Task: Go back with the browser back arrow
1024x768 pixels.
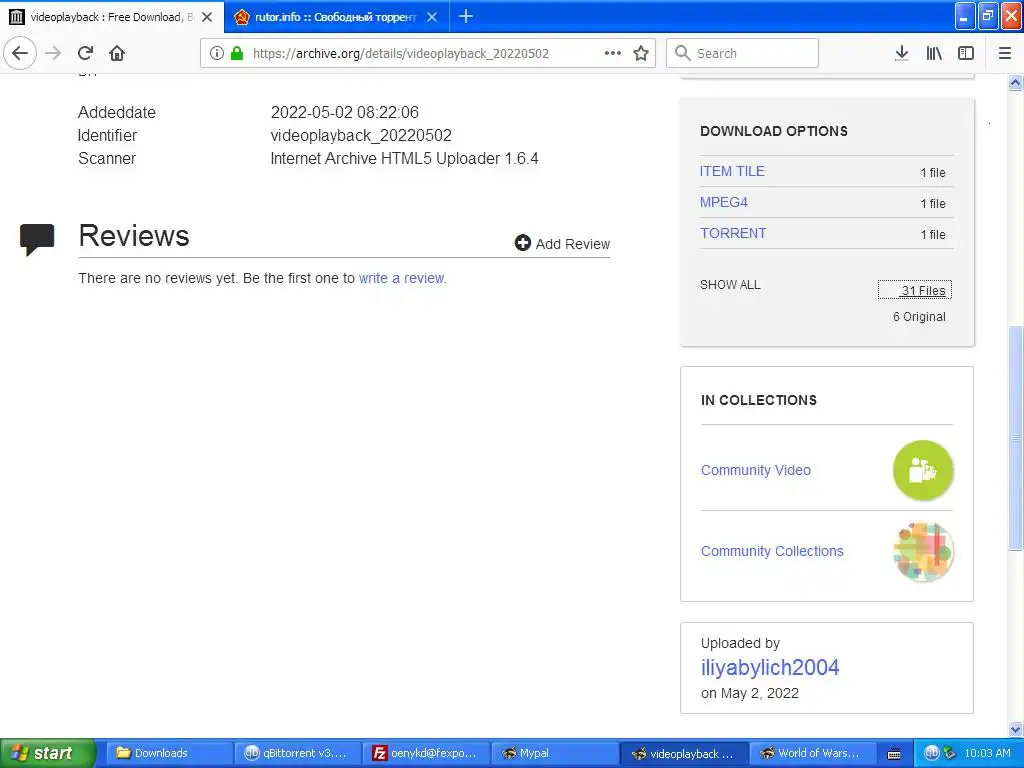Action: click(20, 53)
